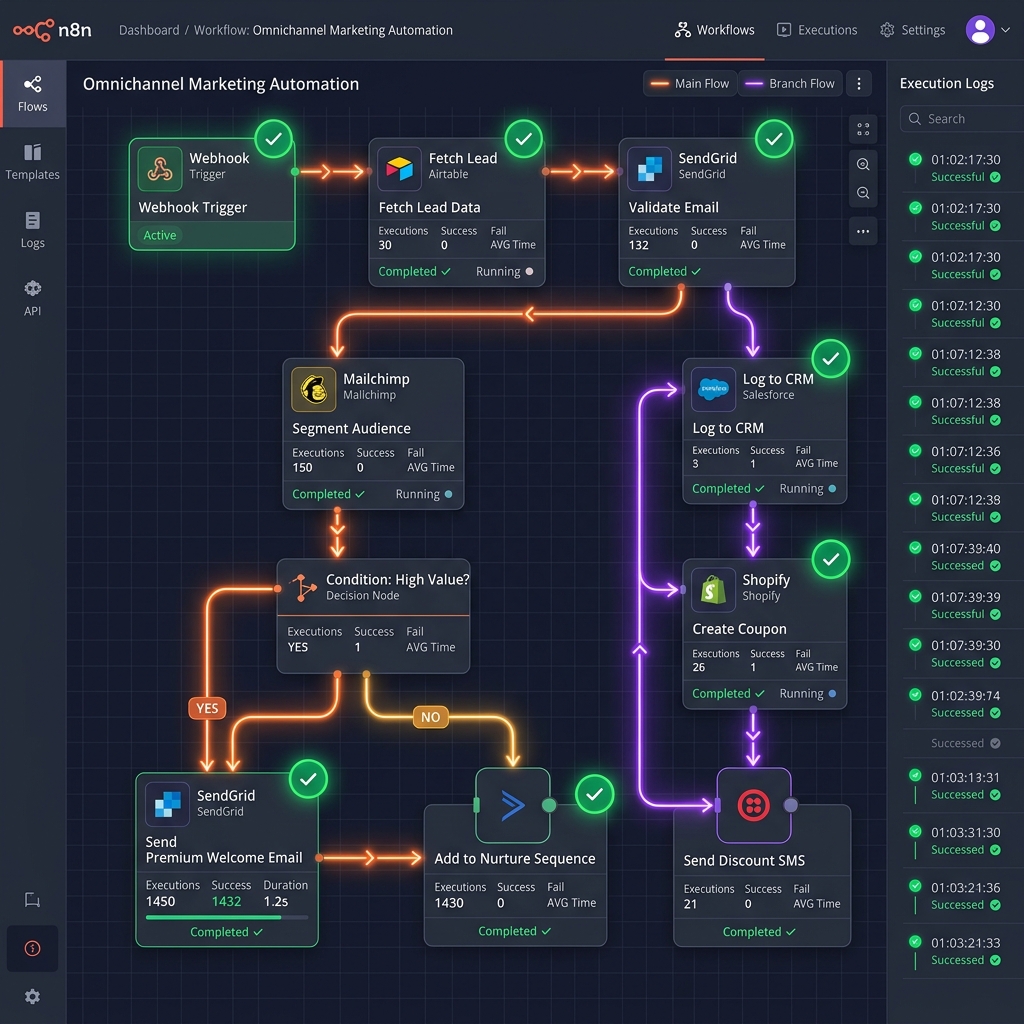The width and height of the screenshot is (1024, 1024).
Task: Select the Webhook Trigger node icon
Action: pyautogui.click(x=160, y=168)
